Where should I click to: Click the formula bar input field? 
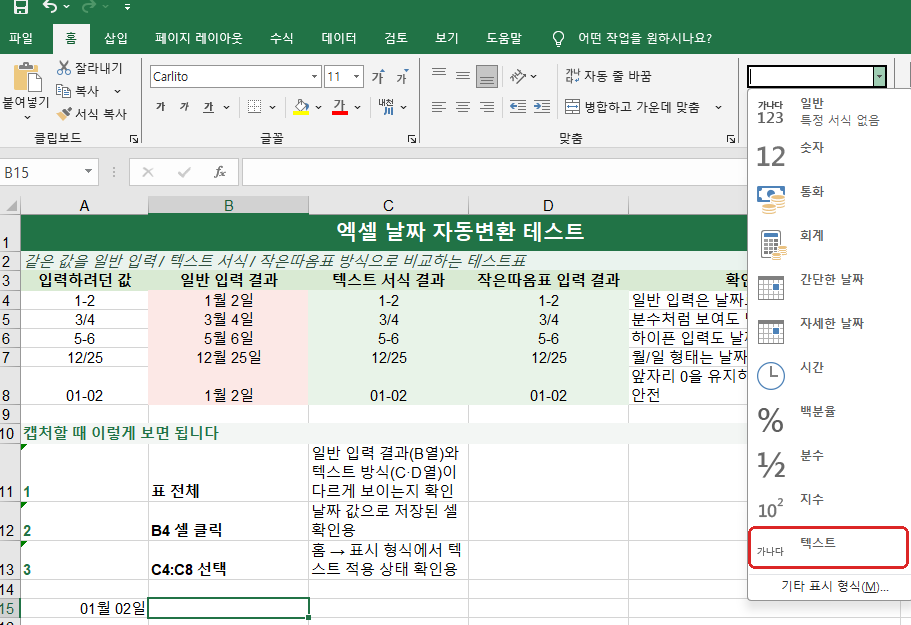click(x=495, y=172)
